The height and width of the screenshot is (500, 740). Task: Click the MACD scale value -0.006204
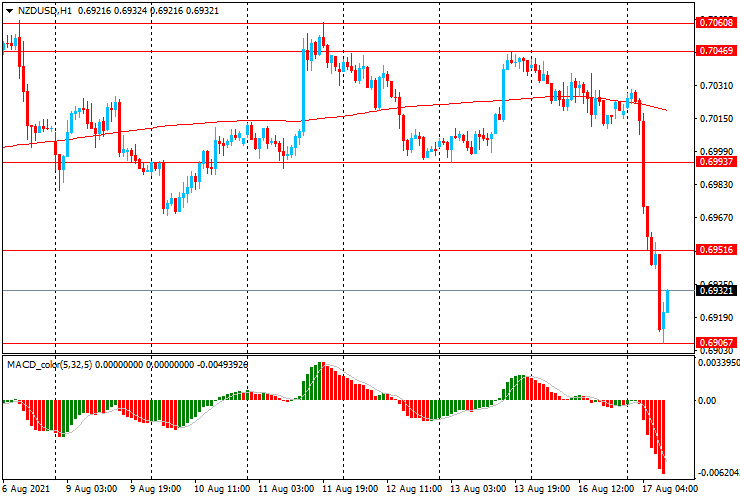pos(718,473)
